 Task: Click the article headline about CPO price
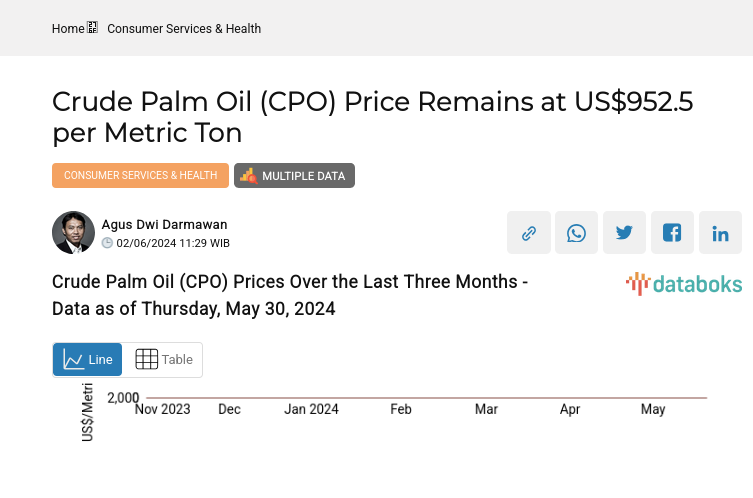point(371,117)
